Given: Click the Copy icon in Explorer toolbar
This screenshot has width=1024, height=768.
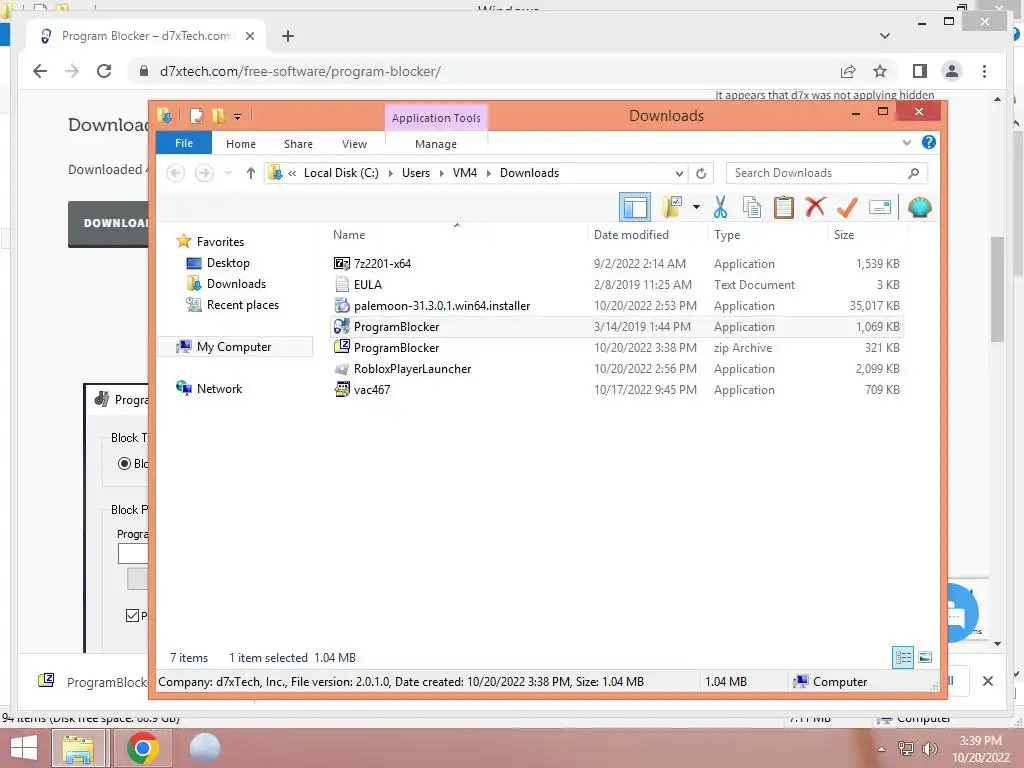Looking at the screenshot, I should click(x=752, y=208).
